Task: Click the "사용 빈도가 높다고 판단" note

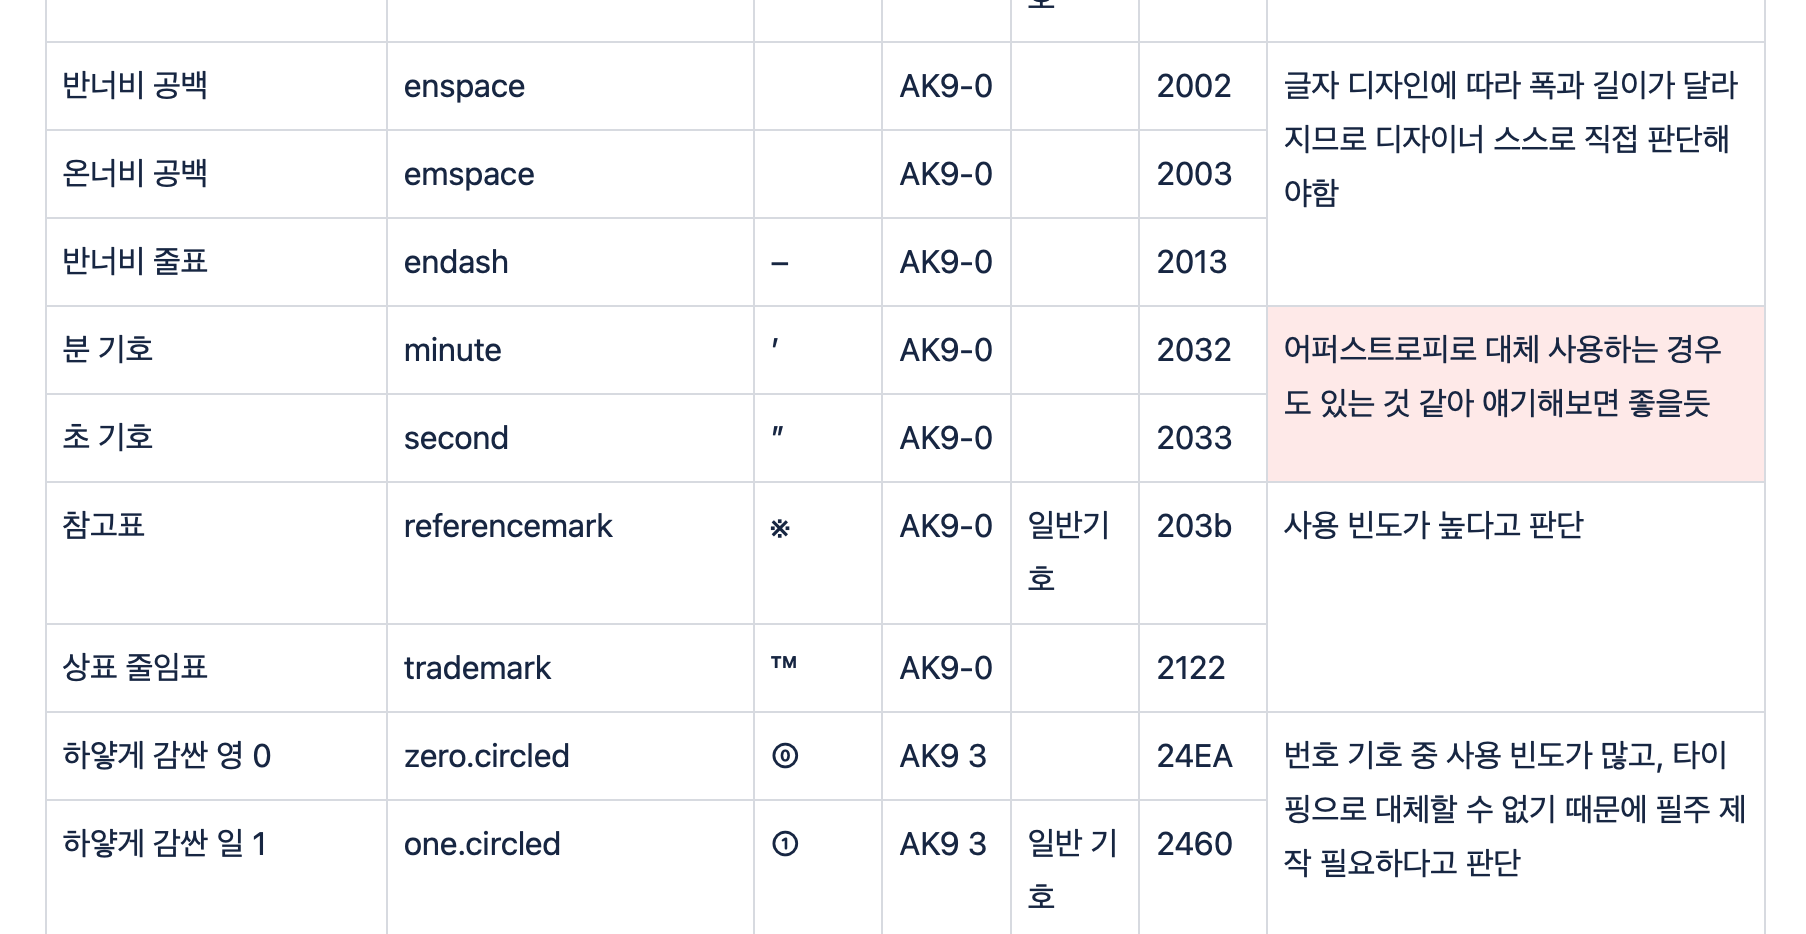Action: [x=1433, y=526]
